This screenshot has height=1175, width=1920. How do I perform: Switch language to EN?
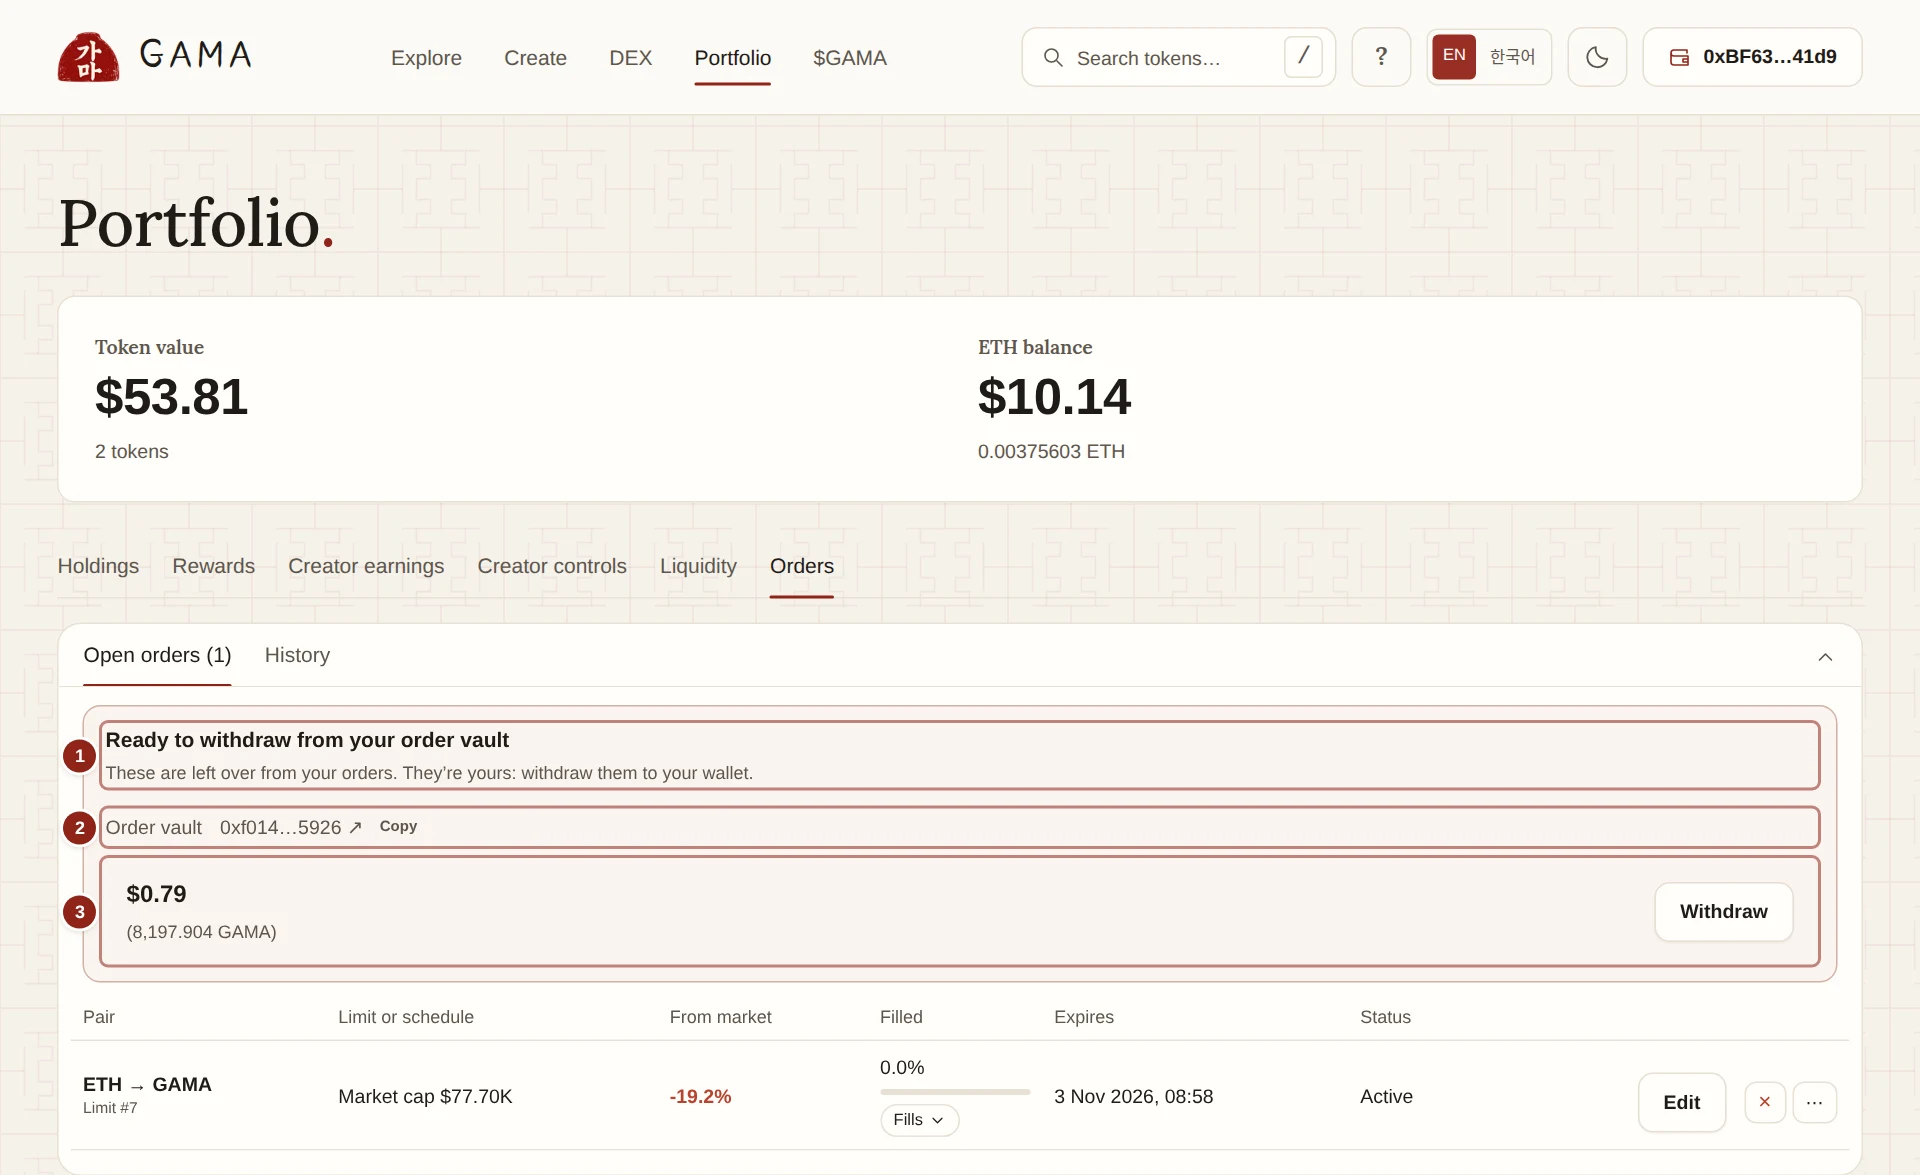[x=1454, y=56]
